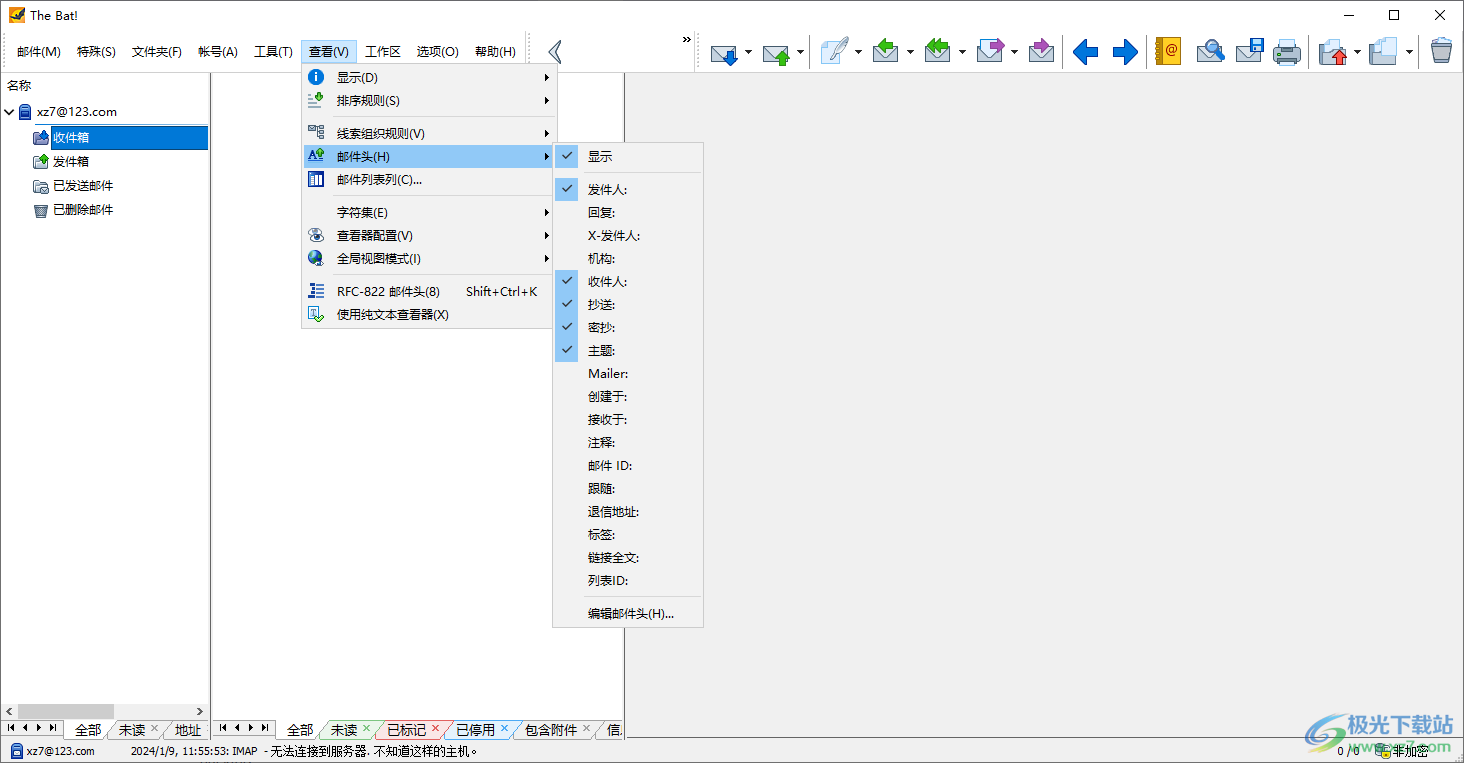Click the reply with green arrow icon
The image size is (1464, 763).
(x=885, y=50)
